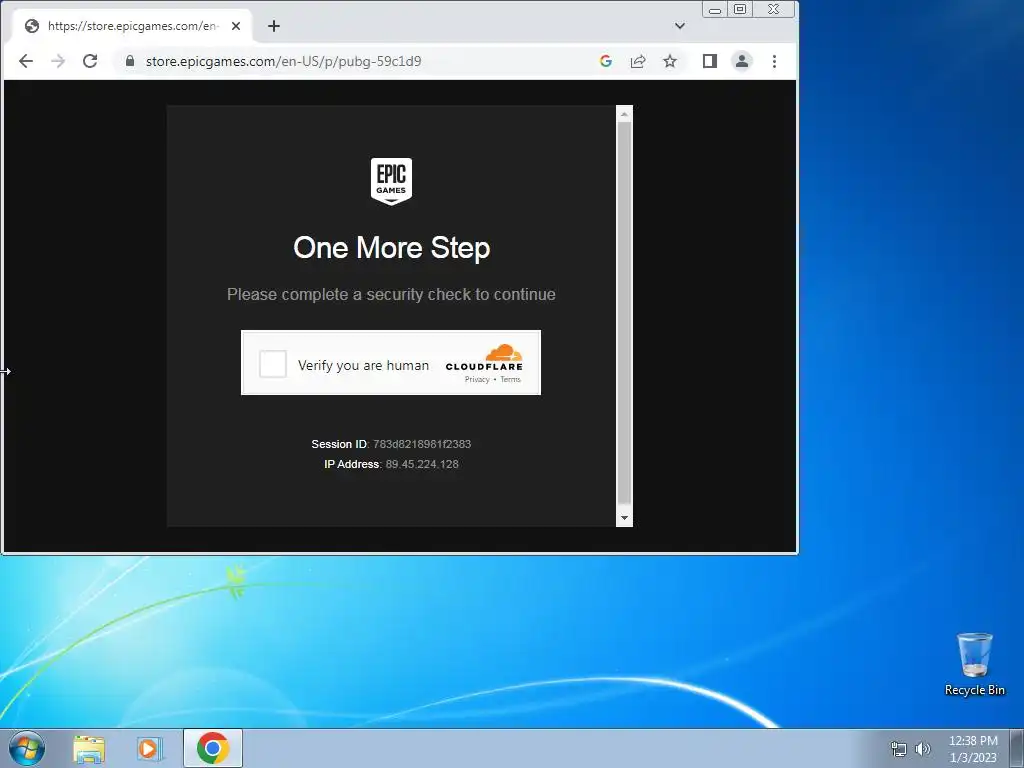This screenshot has width=1024, height=768.
Task: Toggle Chrome side panel
Action: pos(710,61)
